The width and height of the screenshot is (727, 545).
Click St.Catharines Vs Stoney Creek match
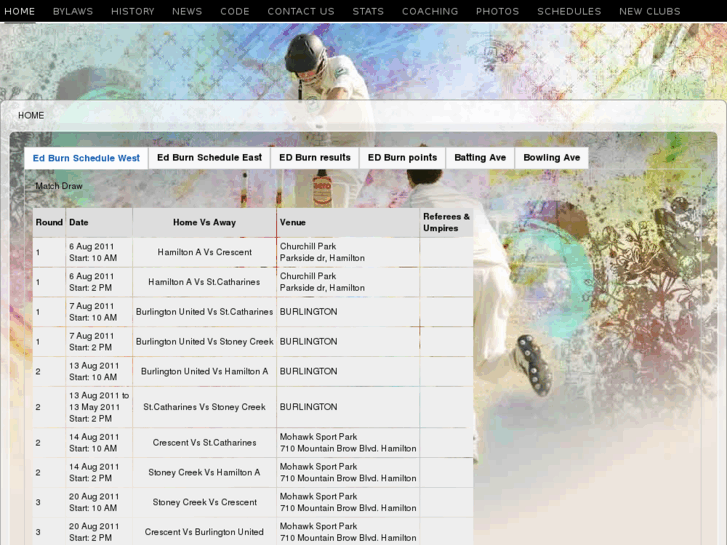click(204, 407)
